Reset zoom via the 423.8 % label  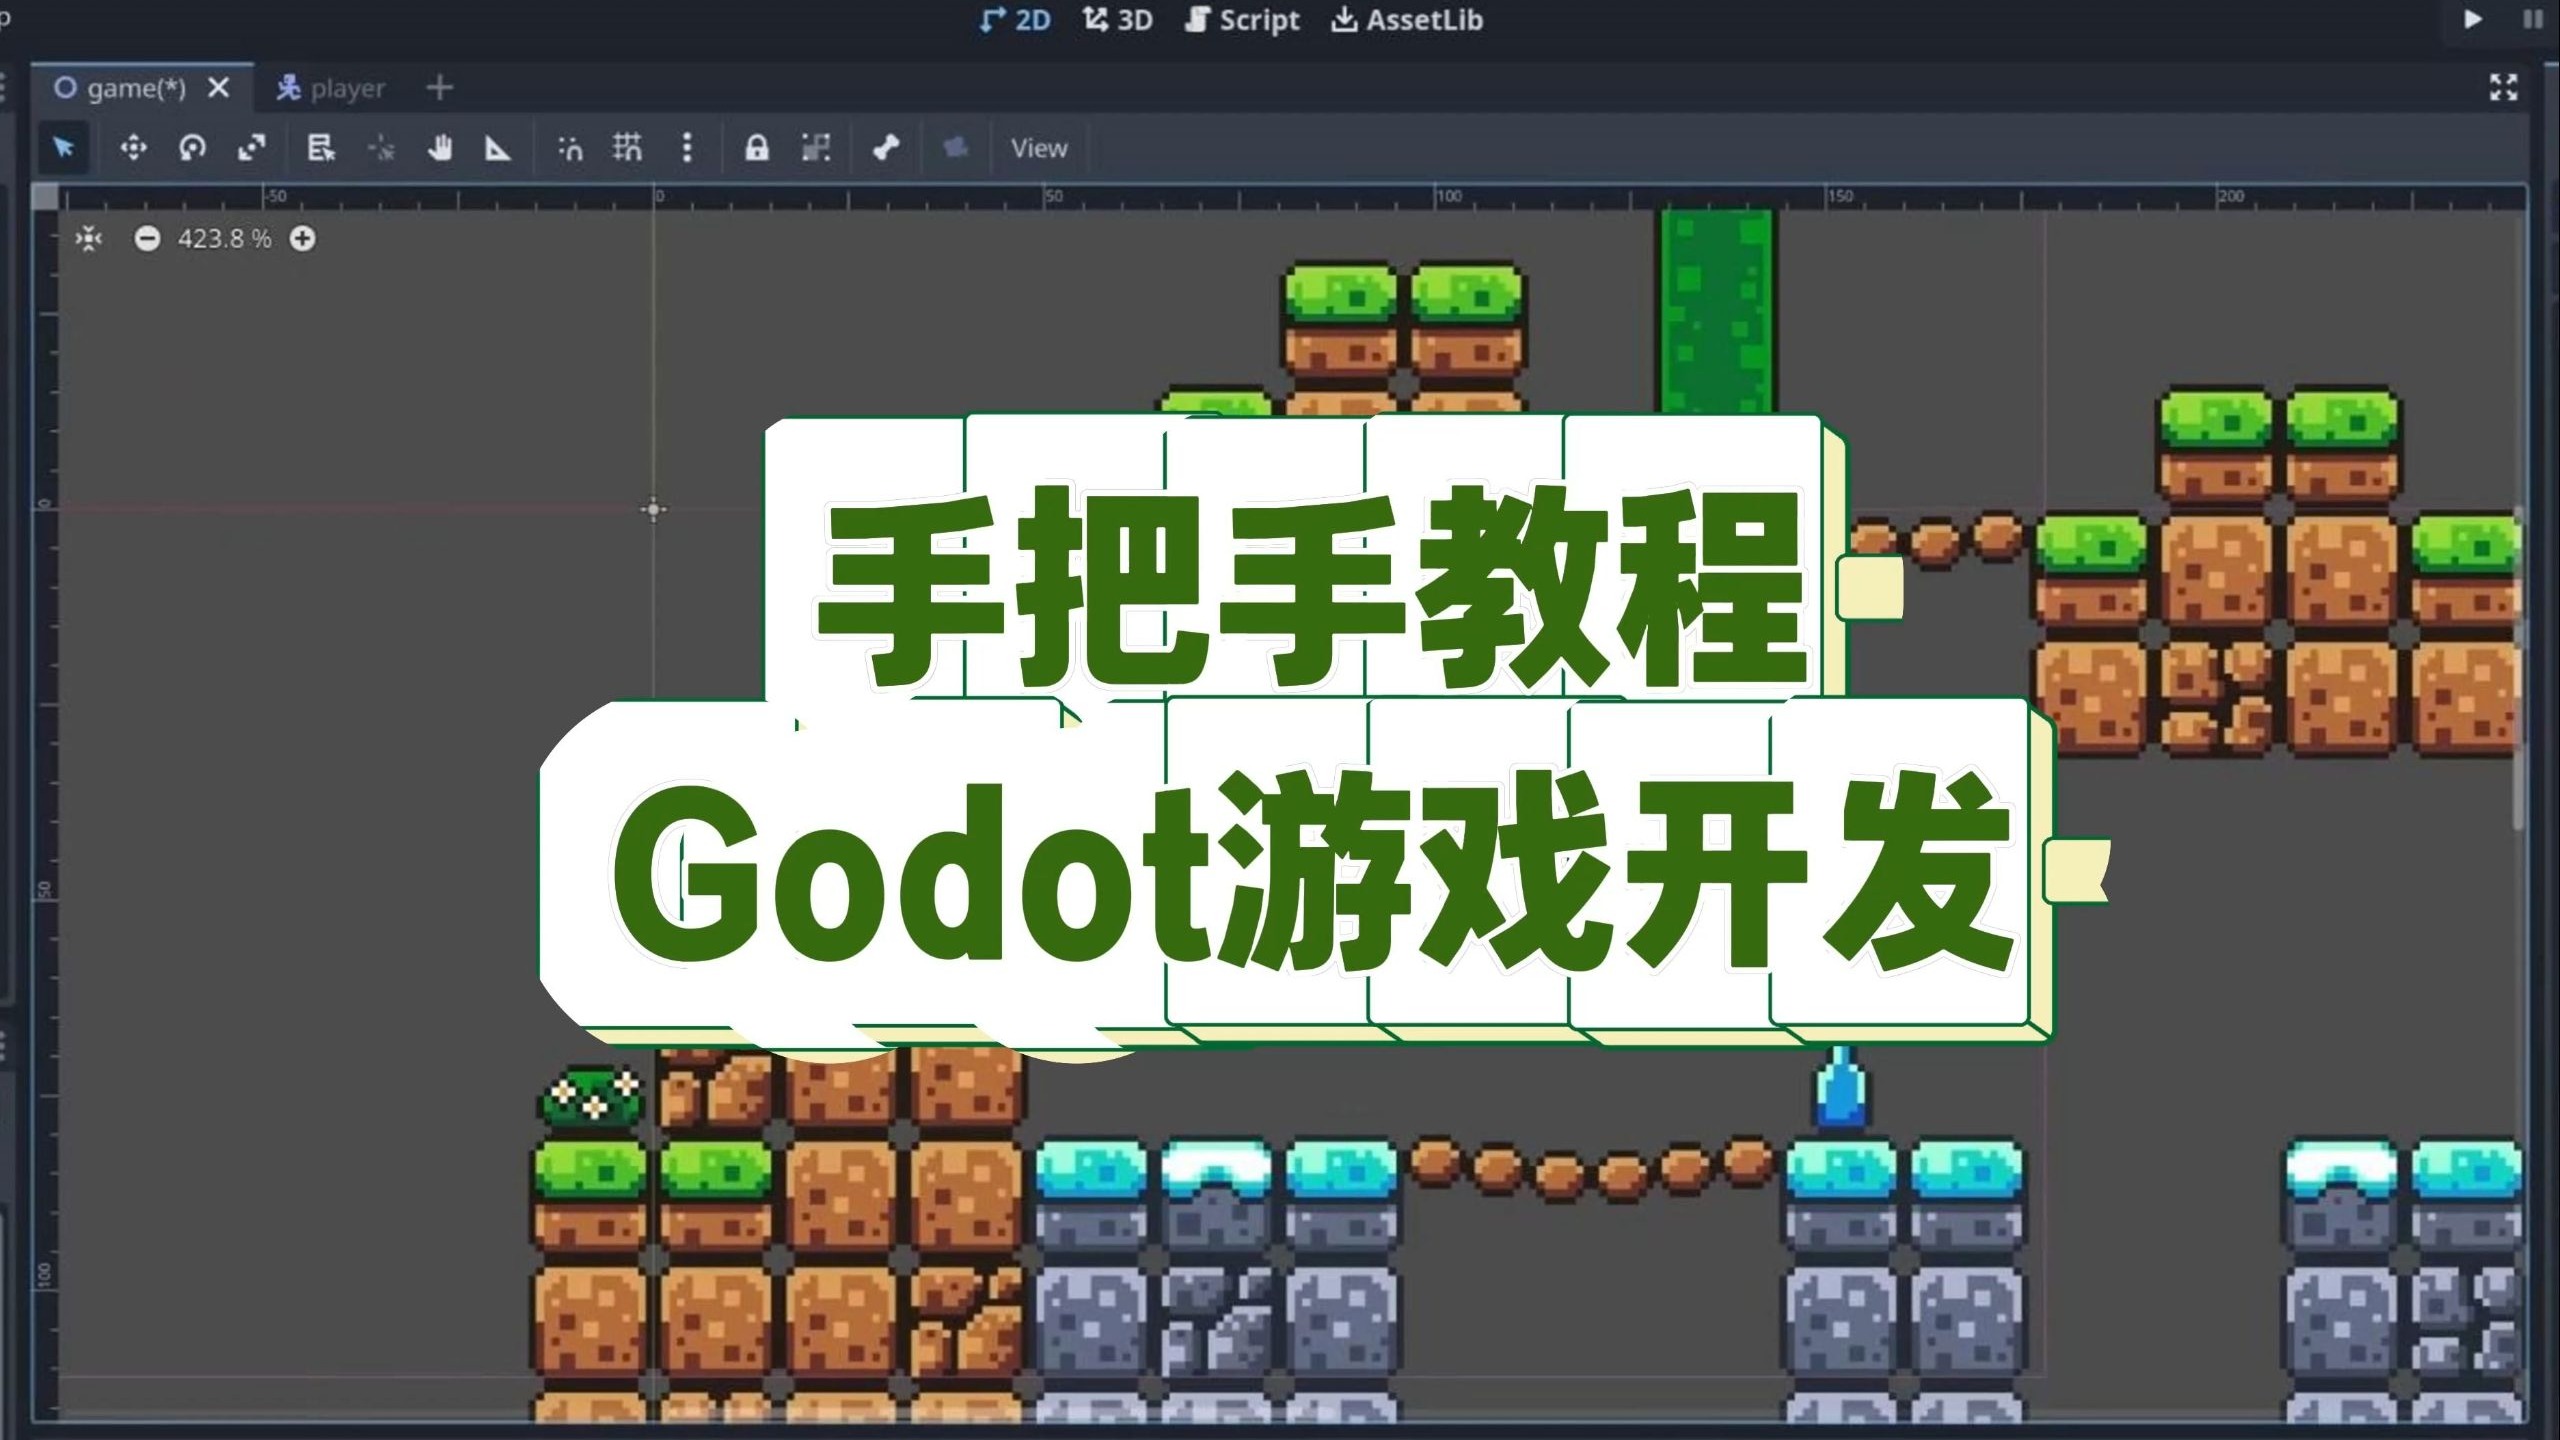pyautogui.click(x=224, y=238)
